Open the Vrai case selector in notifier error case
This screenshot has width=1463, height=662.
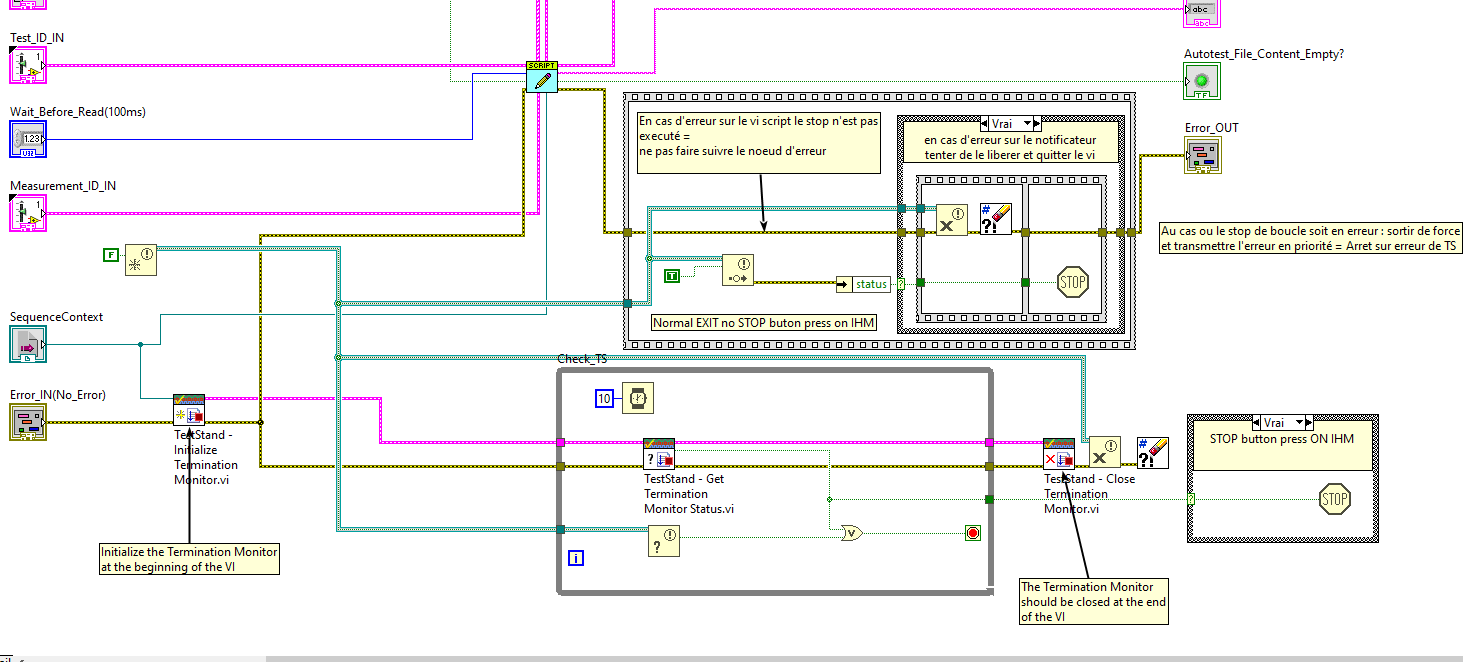pyautogui.click(x=1011, y=124)
